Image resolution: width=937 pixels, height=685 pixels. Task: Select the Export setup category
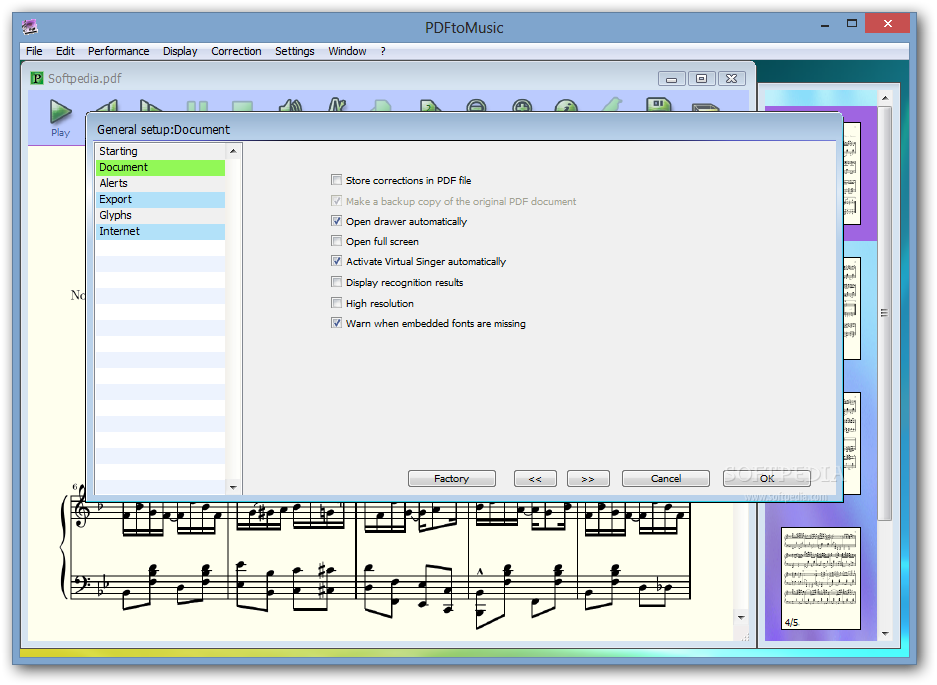pos(160,200)
